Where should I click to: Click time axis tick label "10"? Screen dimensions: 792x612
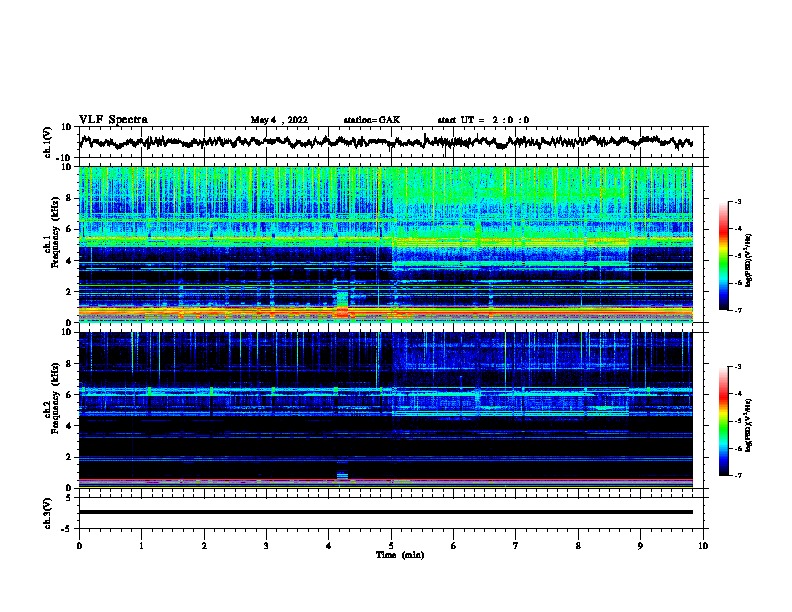(x=703, y=546)
